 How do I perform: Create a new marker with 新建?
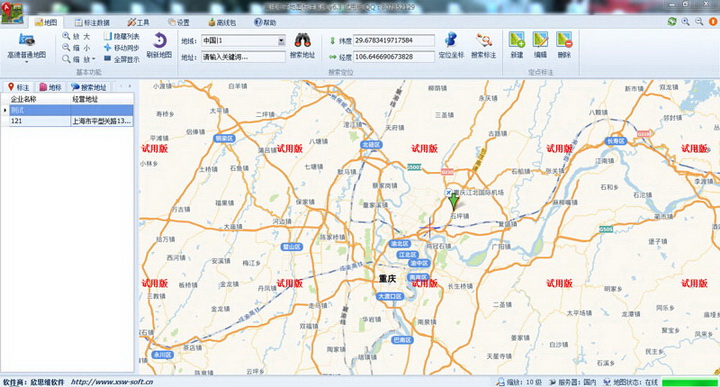(517, 45)
